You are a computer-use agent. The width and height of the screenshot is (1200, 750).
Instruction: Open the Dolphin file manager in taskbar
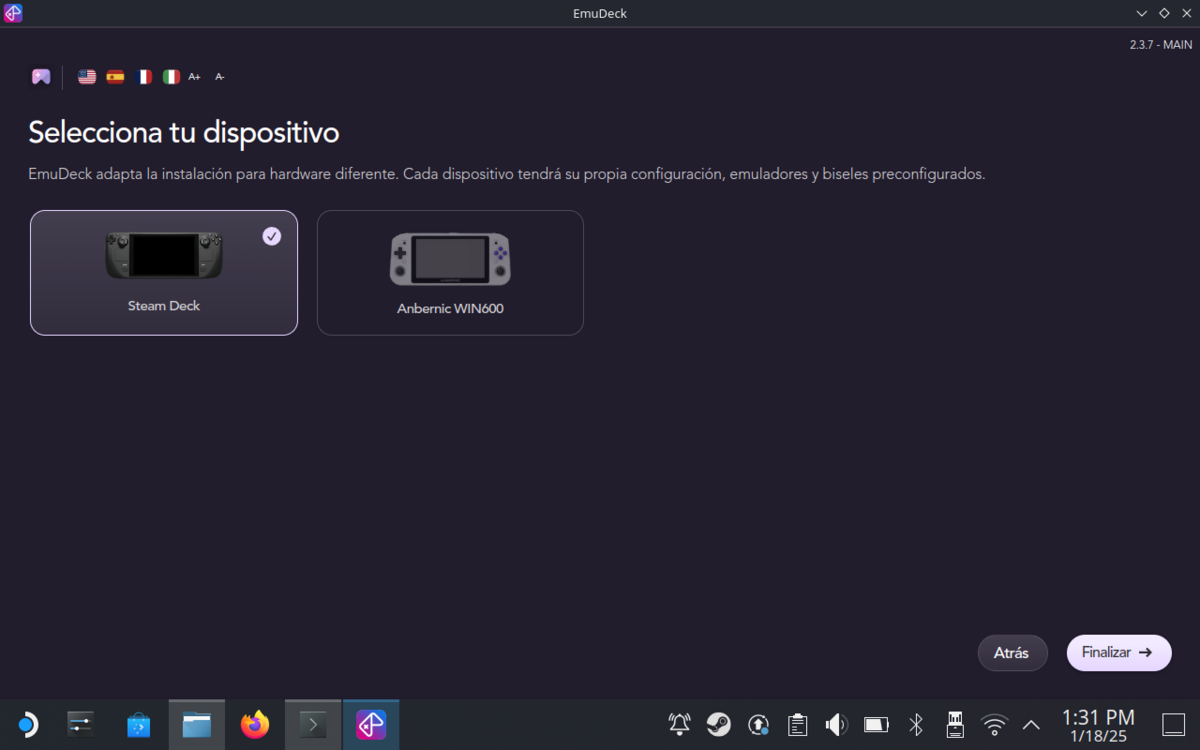197,724
